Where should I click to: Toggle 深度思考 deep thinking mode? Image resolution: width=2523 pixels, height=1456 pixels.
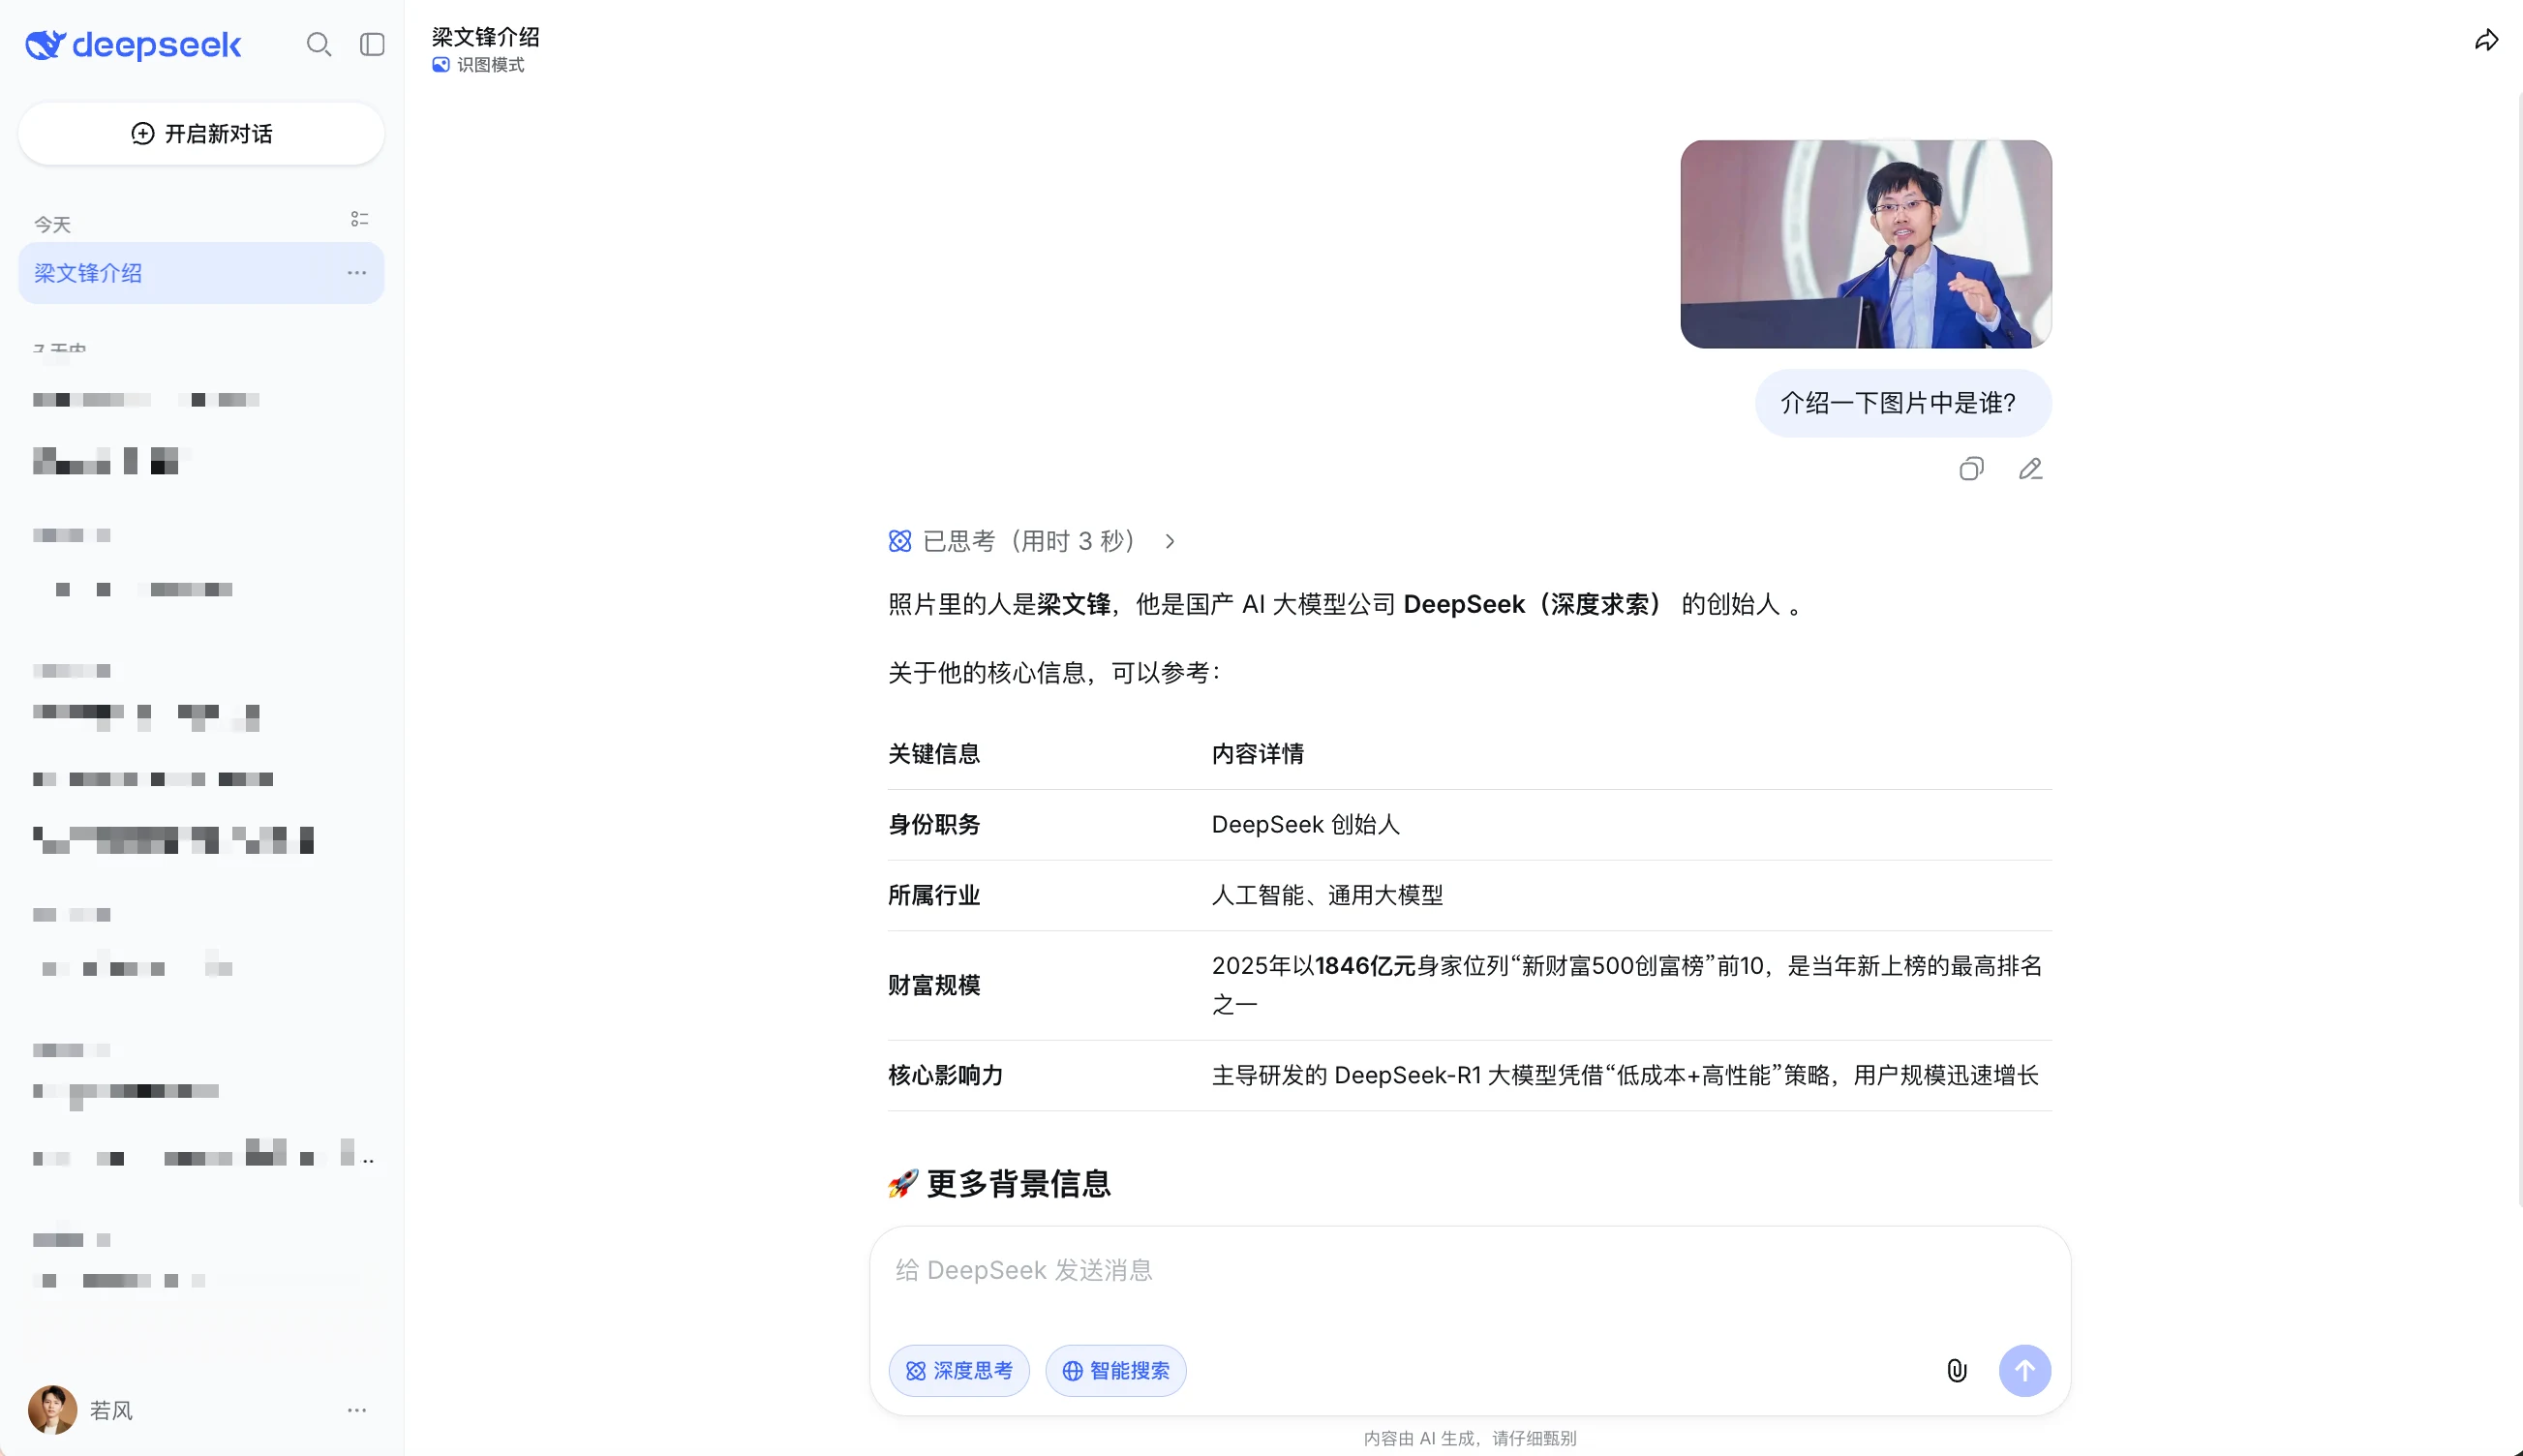[x=959, y=1370]
